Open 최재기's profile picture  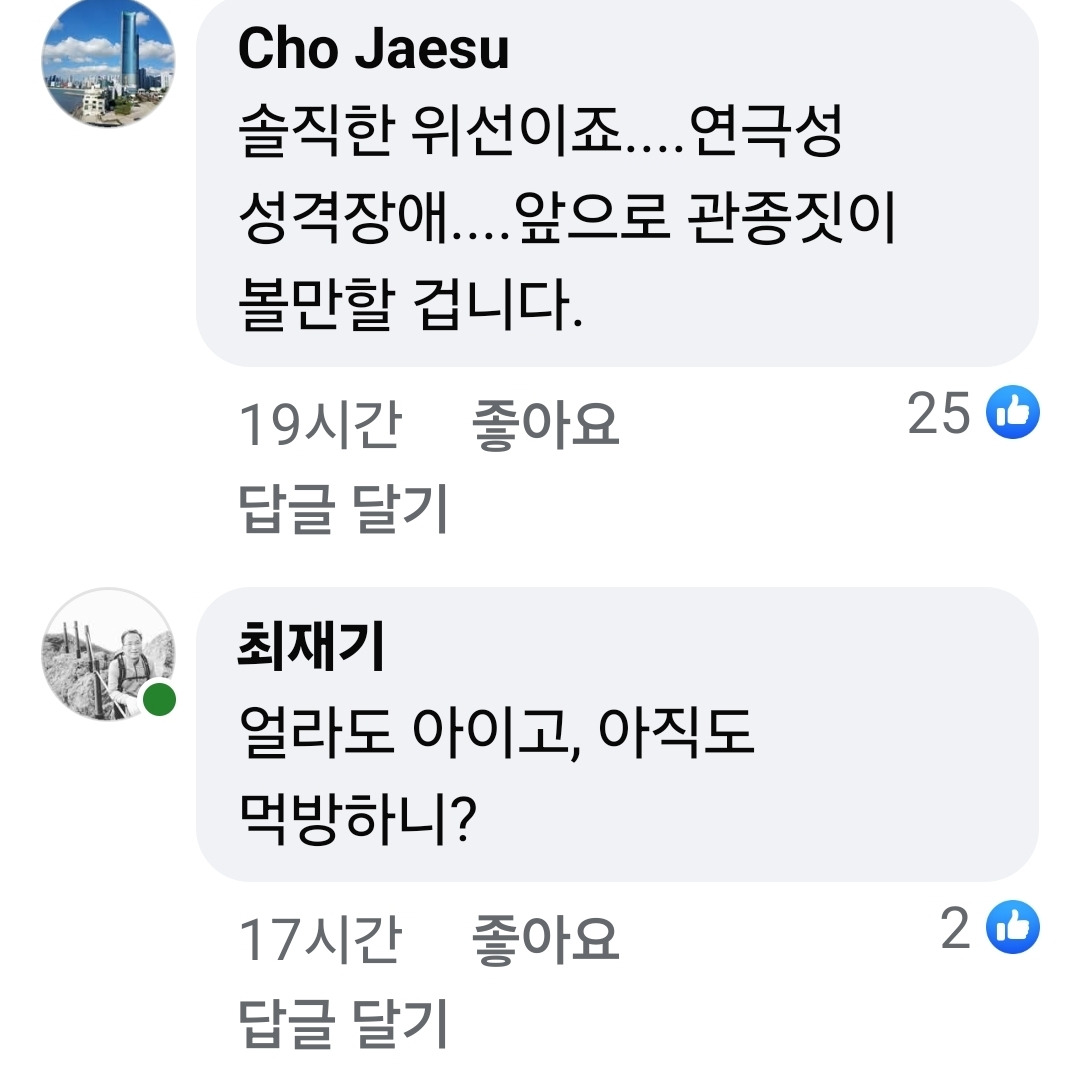tap(108, 655)
